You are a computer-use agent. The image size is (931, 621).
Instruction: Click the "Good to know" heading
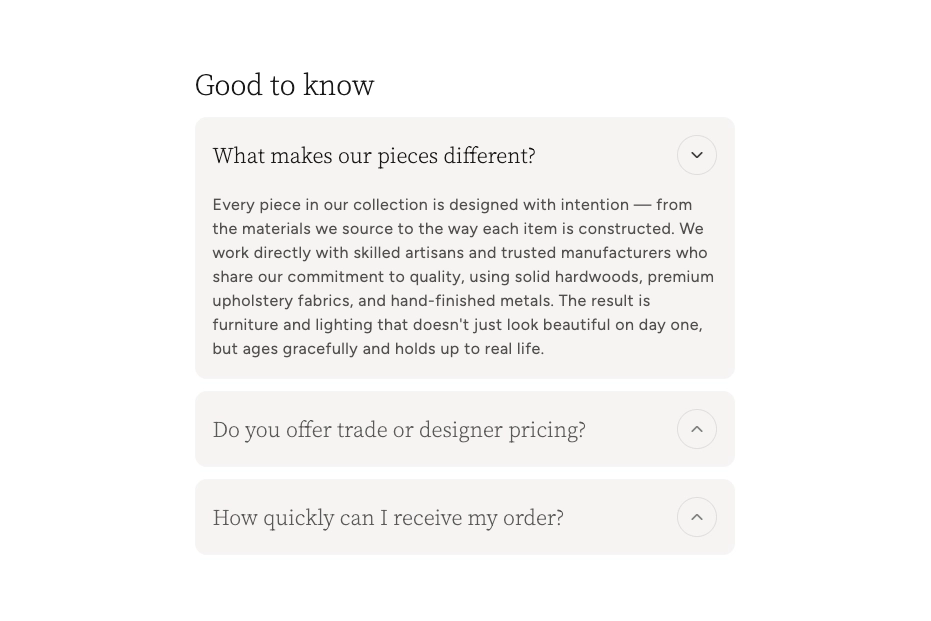(284, 85)
